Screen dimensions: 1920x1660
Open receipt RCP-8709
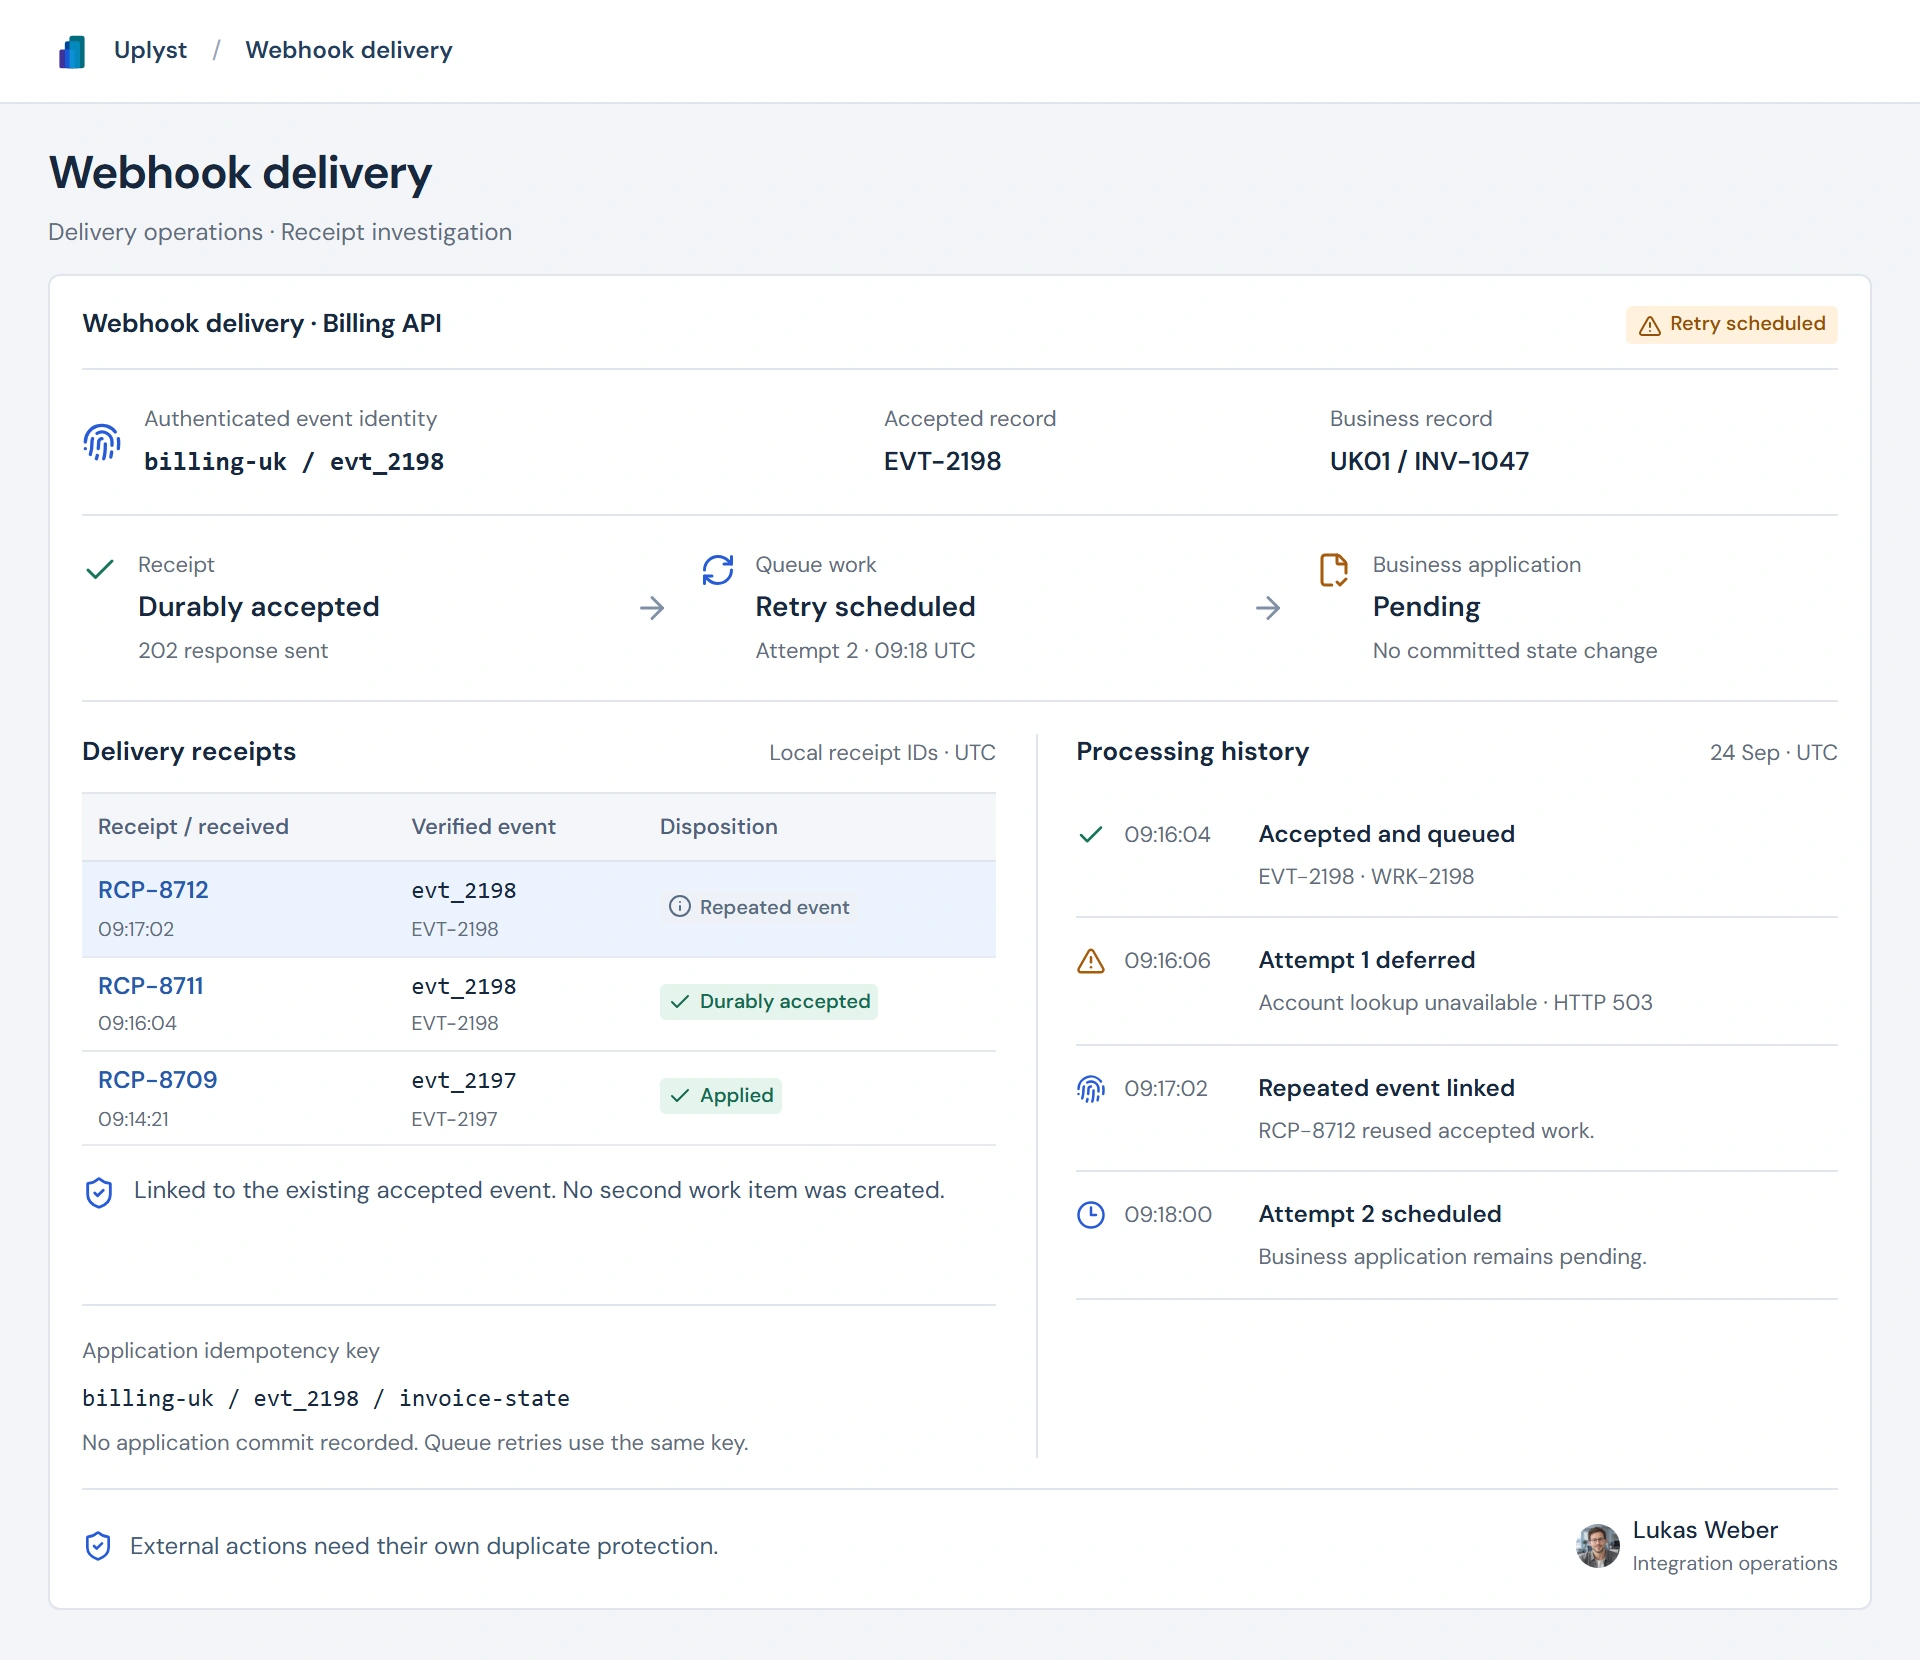click(x=157, y=1079)
